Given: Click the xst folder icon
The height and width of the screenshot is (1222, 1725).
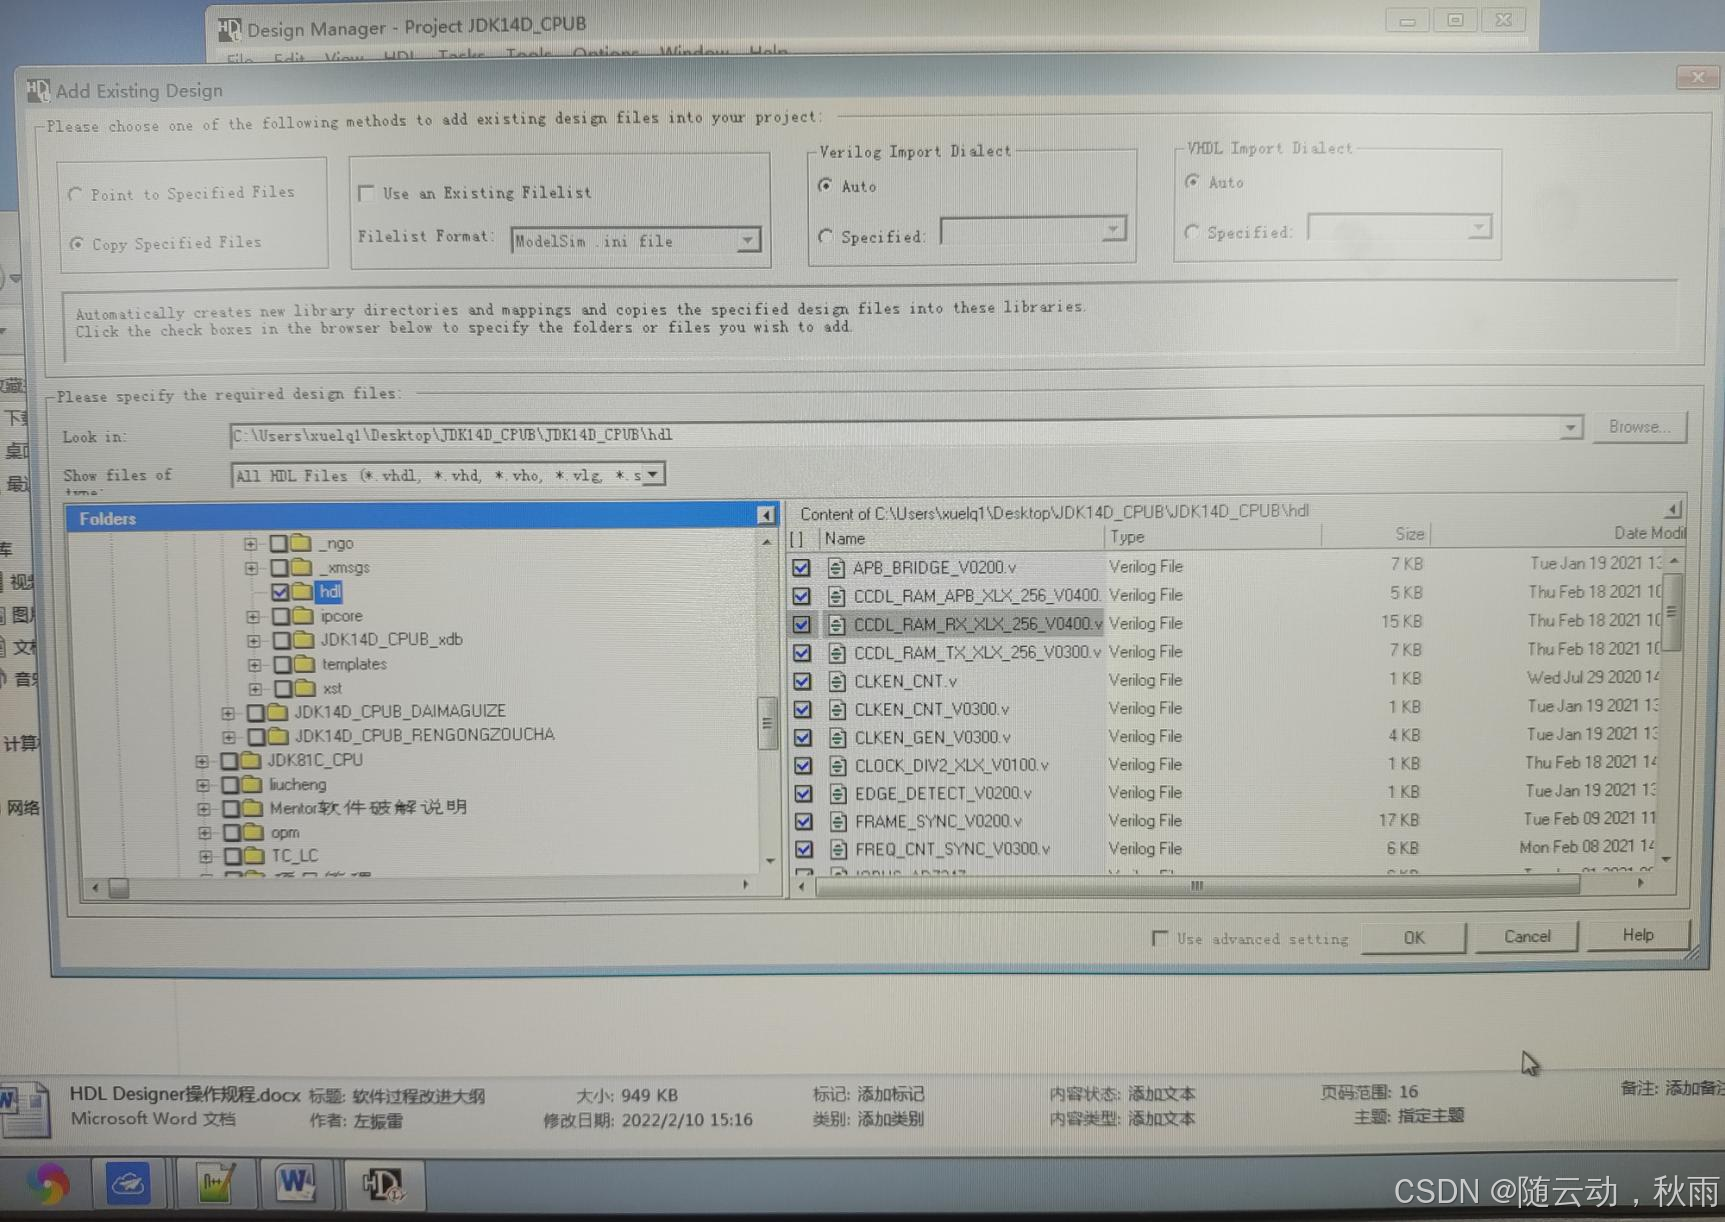Looking at the screenshot, I should [x=305, y=689].
